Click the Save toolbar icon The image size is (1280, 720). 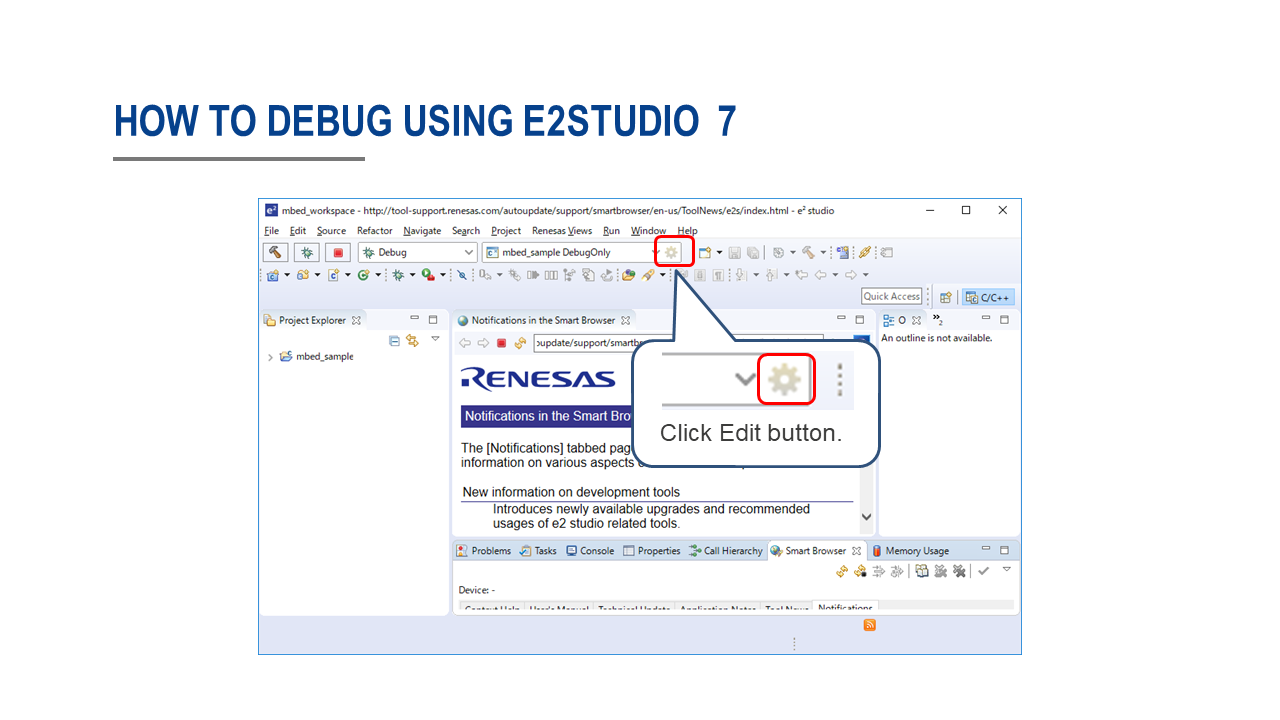(x=735, y=253)
